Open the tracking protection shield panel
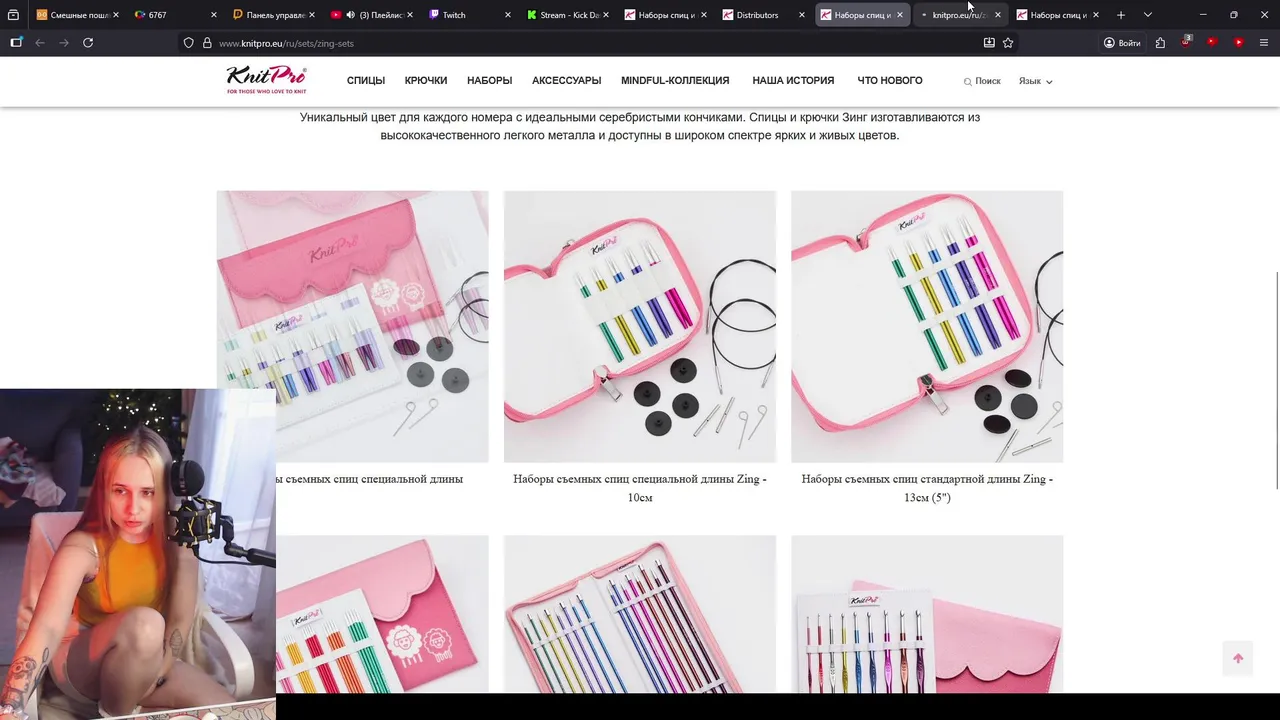The height and width of the screenshot is (720, 1280). (x=188, y=43)
